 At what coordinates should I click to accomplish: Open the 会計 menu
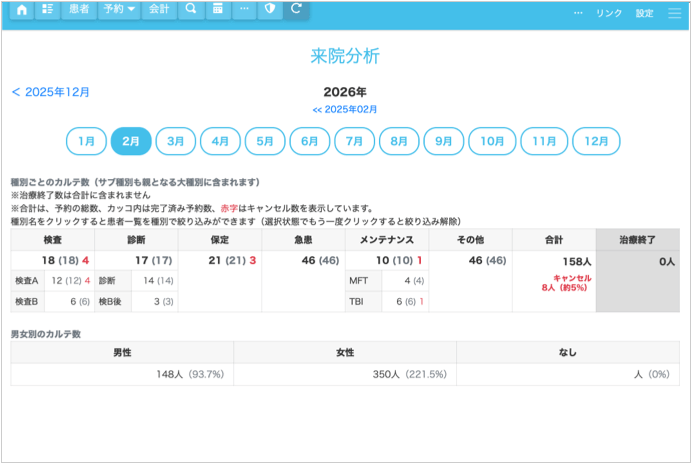click(x=158, y=10)
